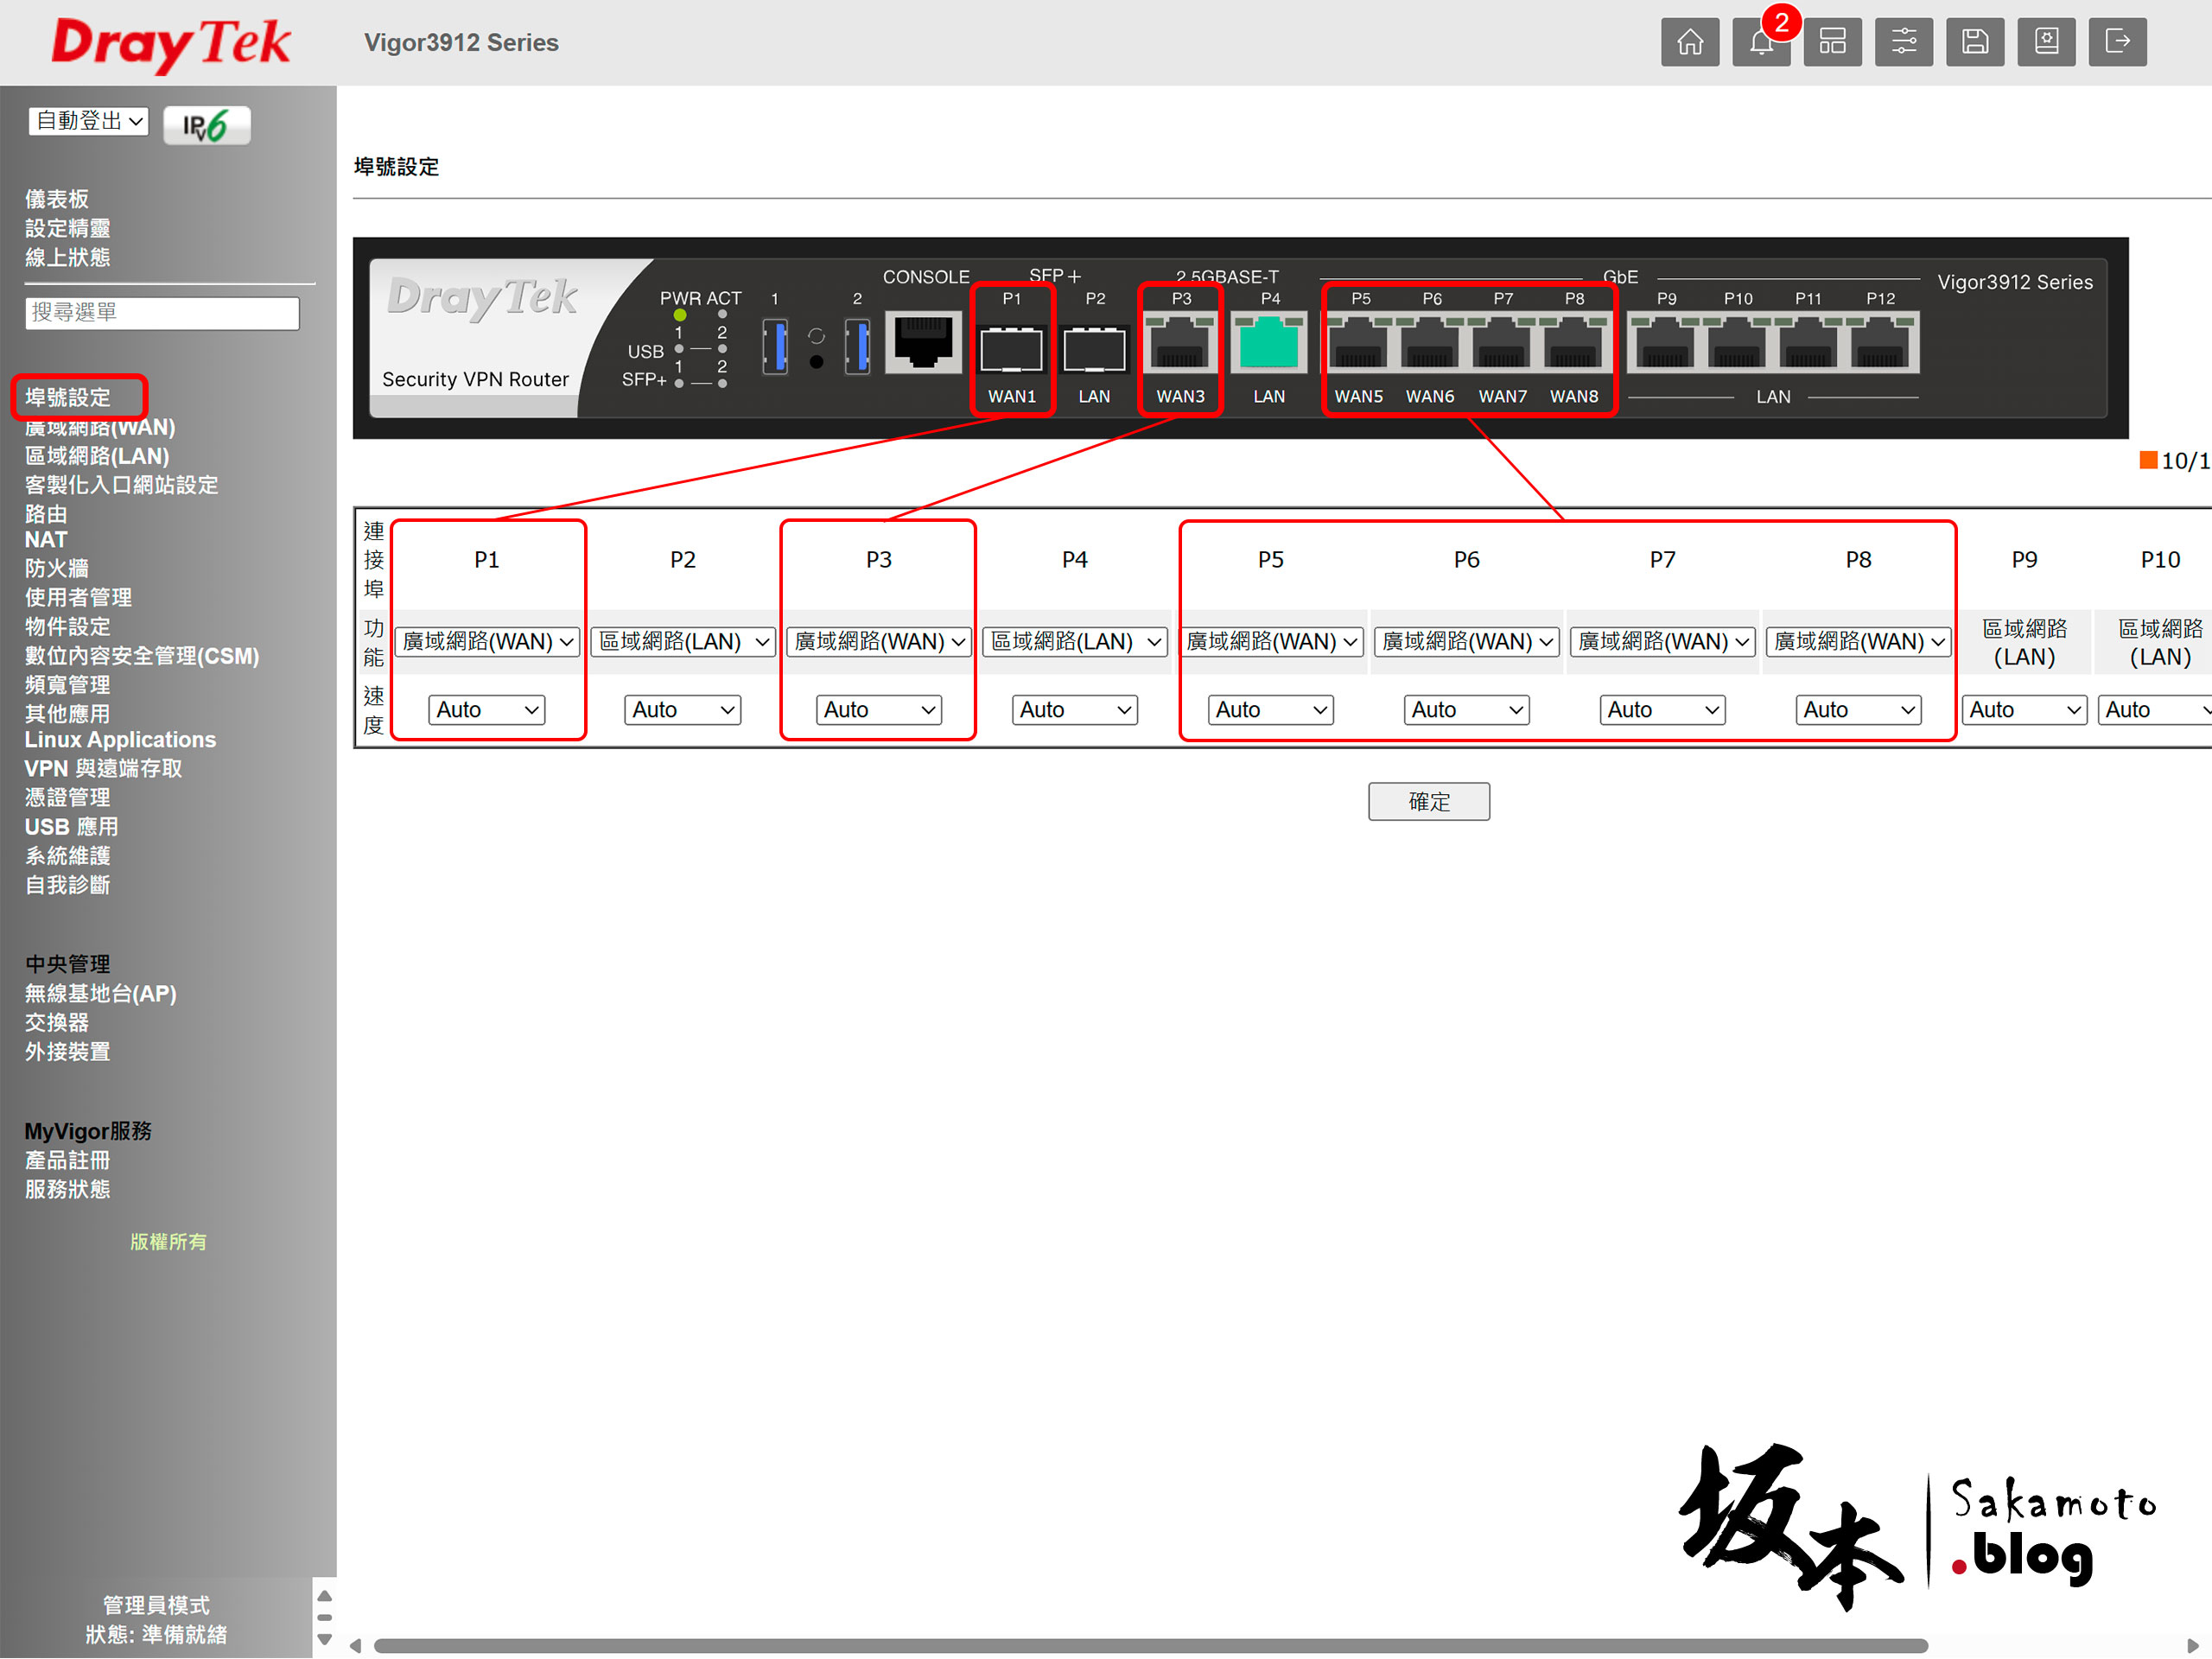Click the P12 LAN port image
This screenshot has height=1659, width=2212.
tap(1881, 344)
